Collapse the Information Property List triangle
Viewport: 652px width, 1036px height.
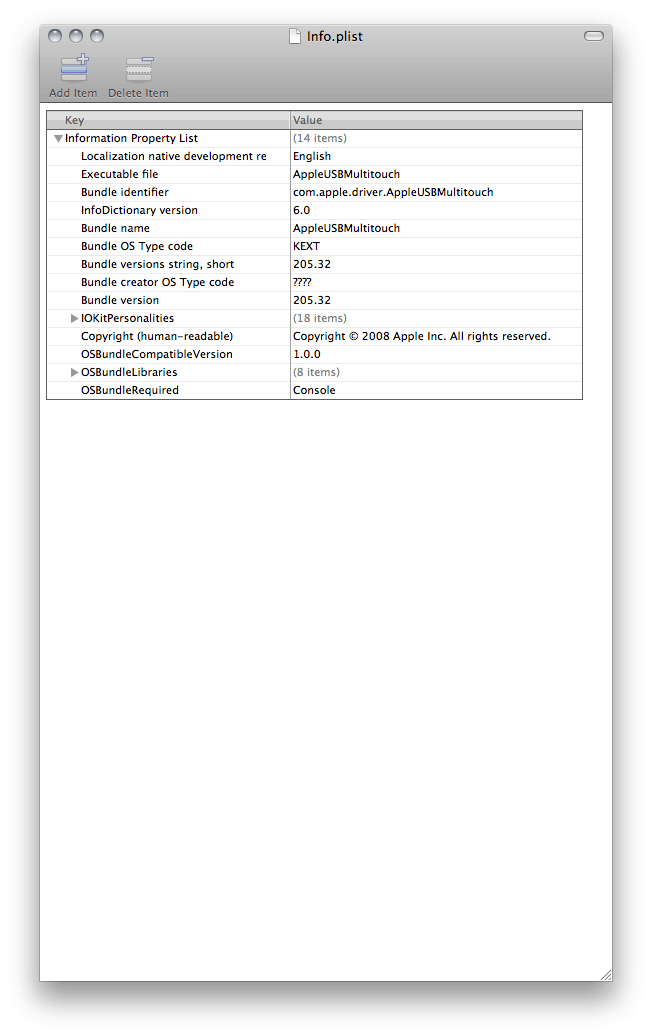(59, 139)
